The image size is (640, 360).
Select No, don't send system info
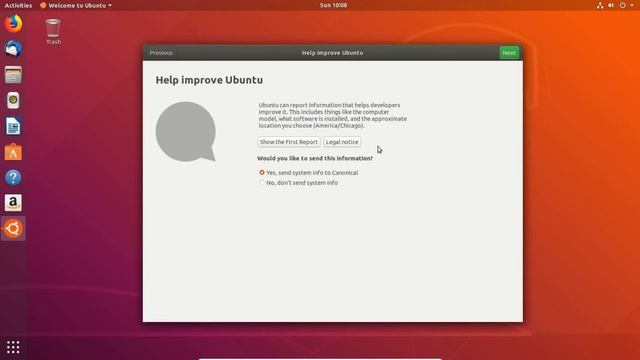coord(298,183)
